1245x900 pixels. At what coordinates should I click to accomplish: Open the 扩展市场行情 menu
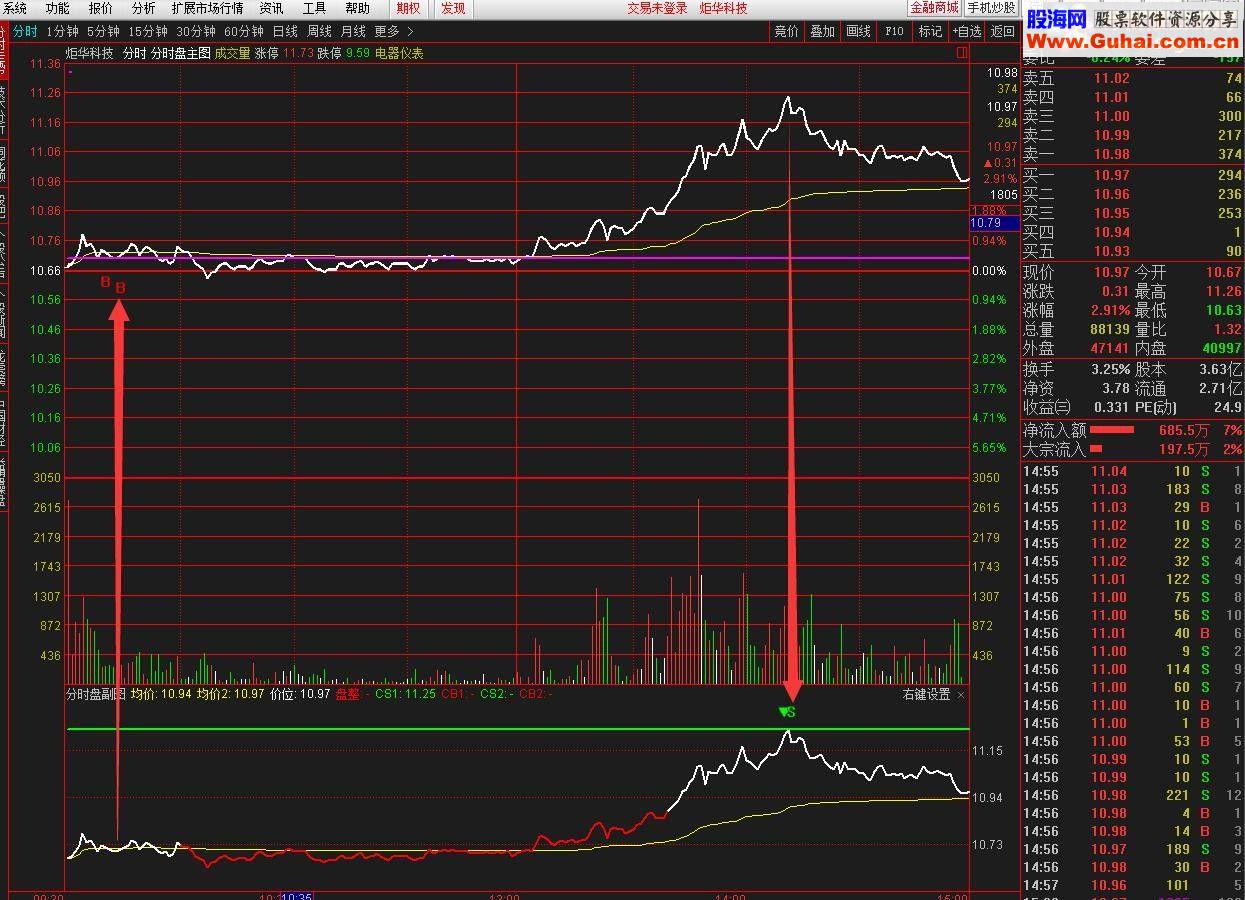point(207,8)
